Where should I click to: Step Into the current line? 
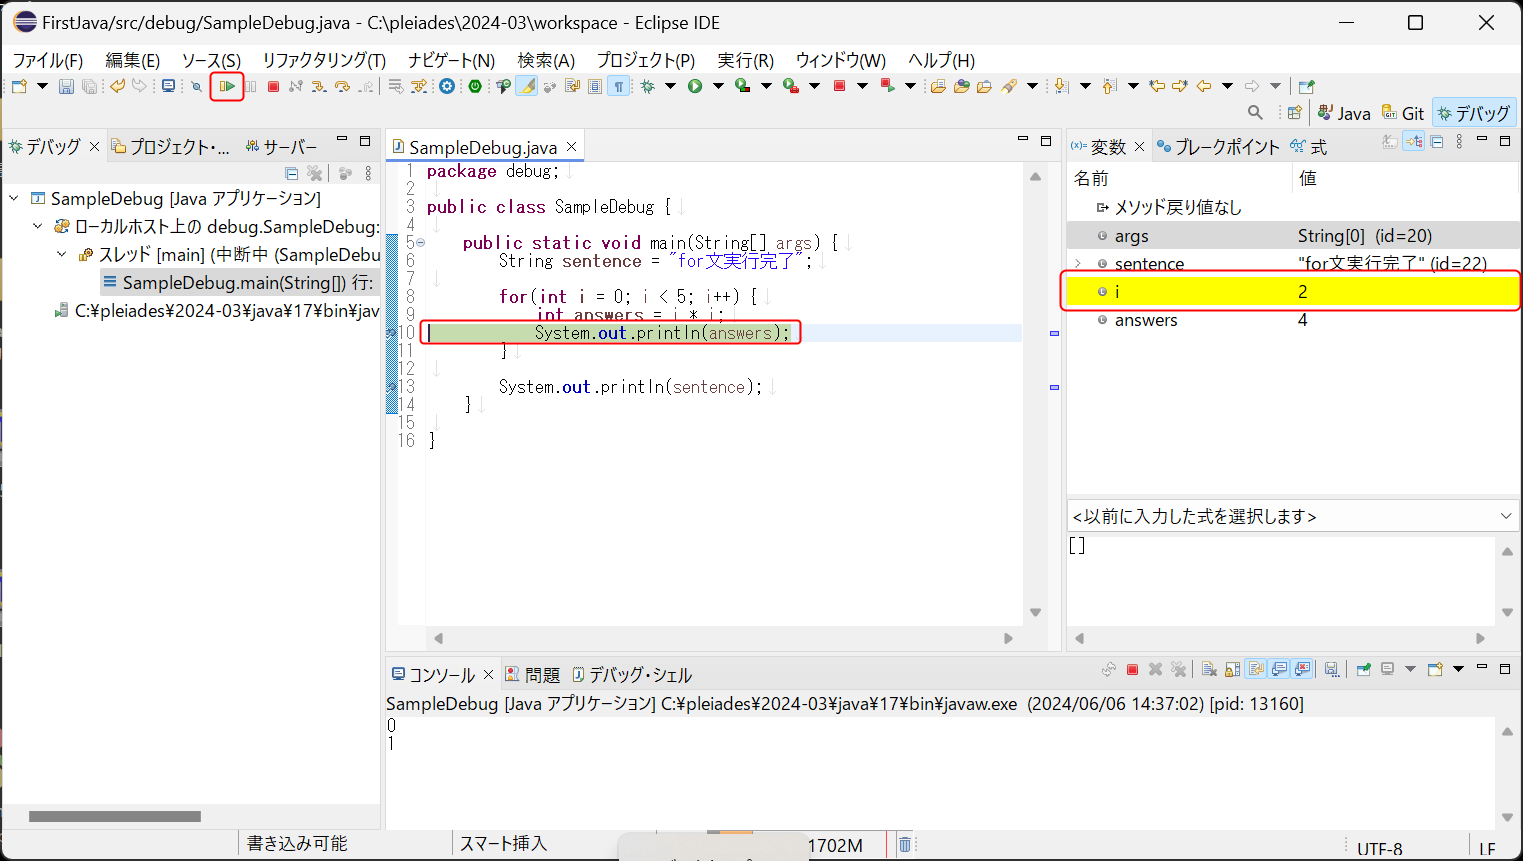click(318, 86)
